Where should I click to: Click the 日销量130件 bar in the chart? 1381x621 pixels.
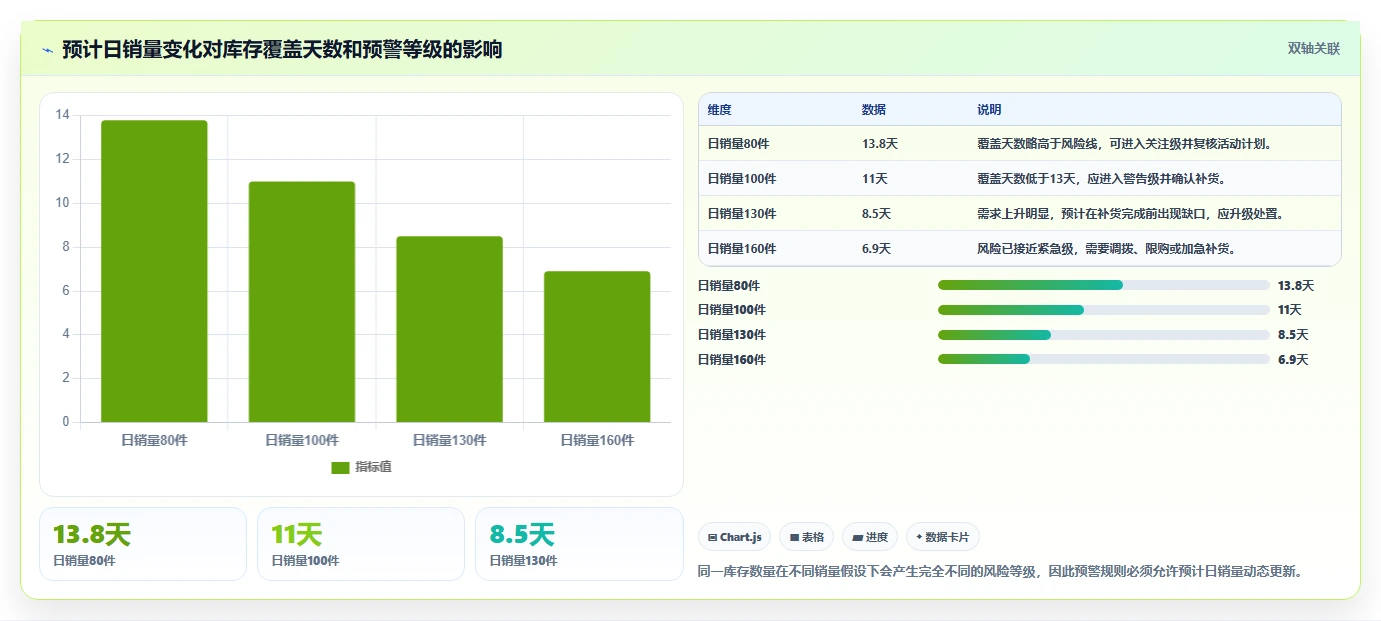click(449, 329)
